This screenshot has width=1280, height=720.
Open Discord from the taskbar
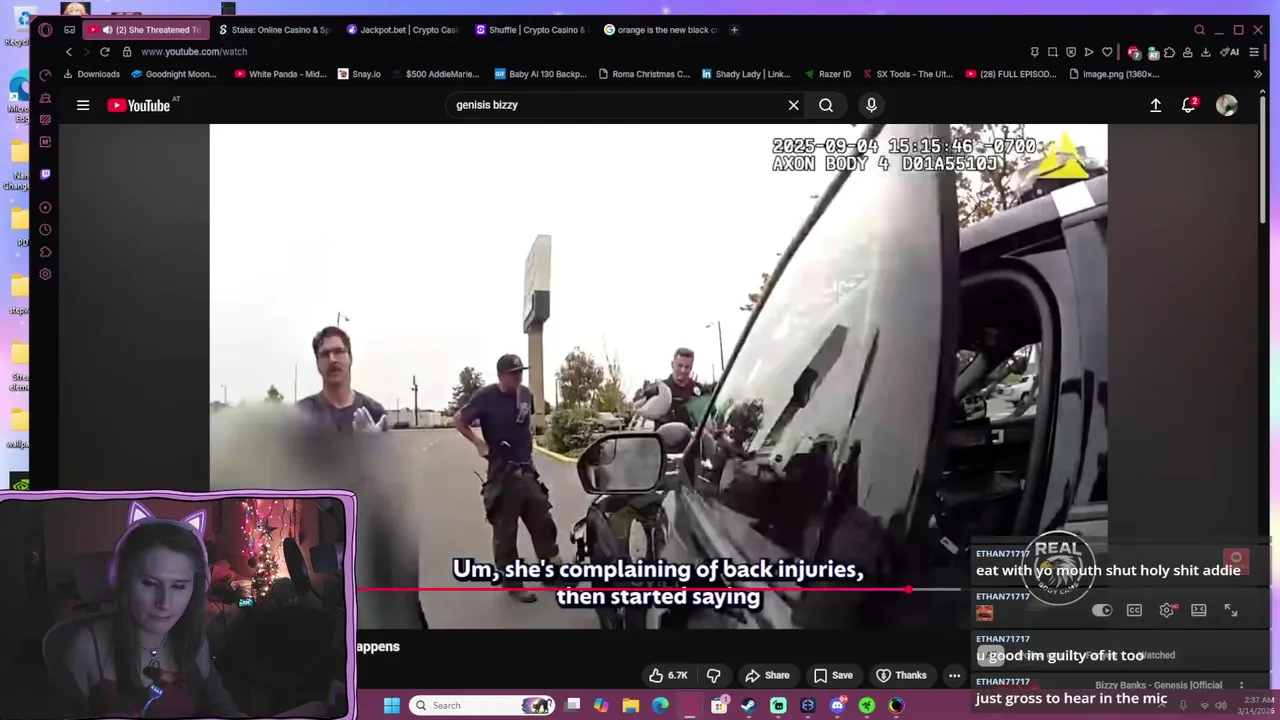[x=838, y=706]
